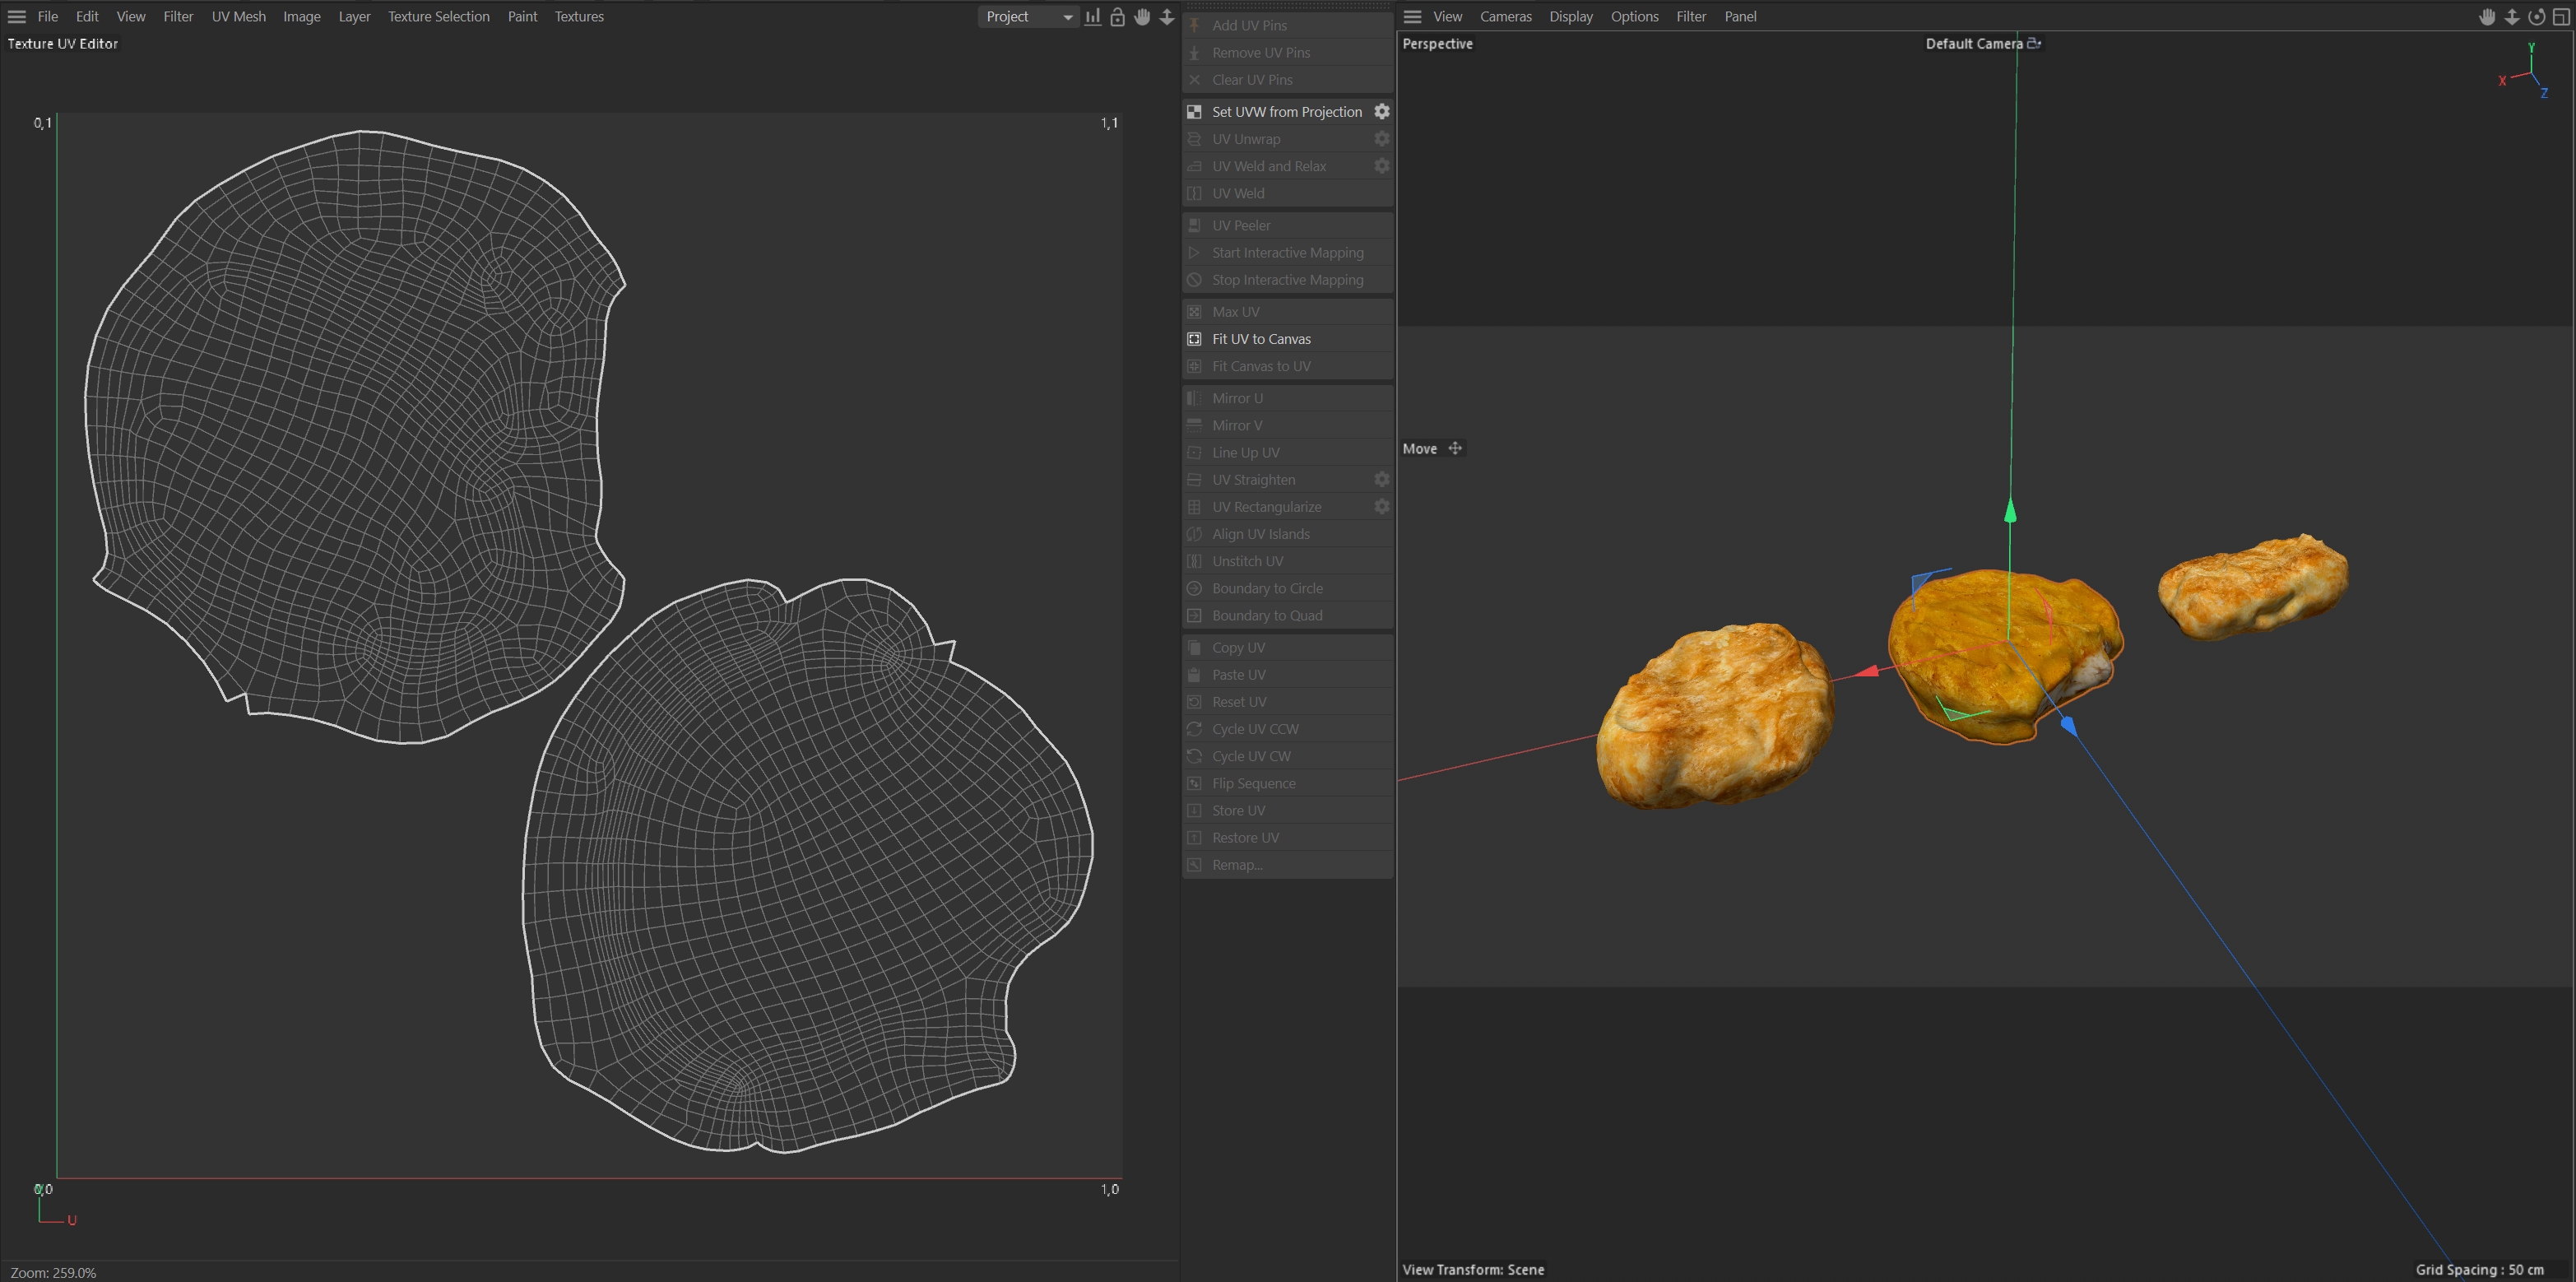This screenshot has height=1282, width=2576.
Task: Toggle the viewport layout maximize icon
Action: click(2561, 16)
